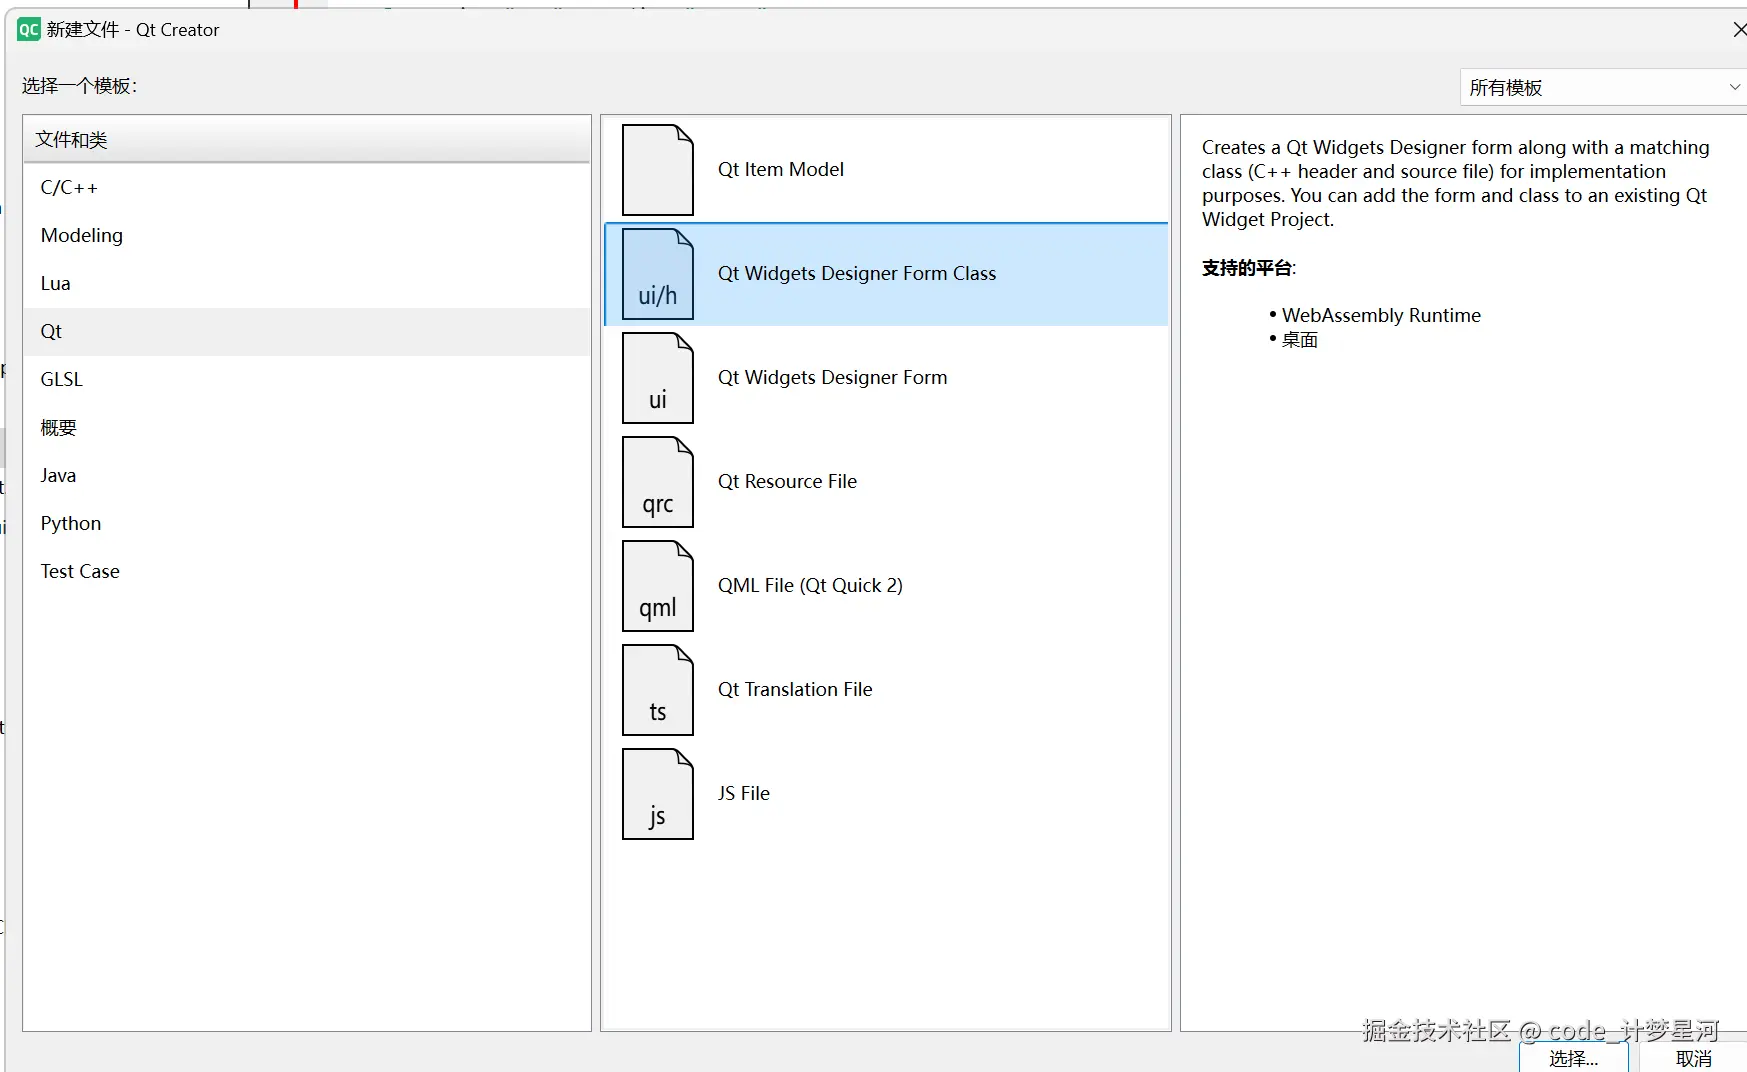Click the ui/h Designer Form Class icon
Image resolution: width=1747 pixels, height=1072 pixels.
pos(657,274)
